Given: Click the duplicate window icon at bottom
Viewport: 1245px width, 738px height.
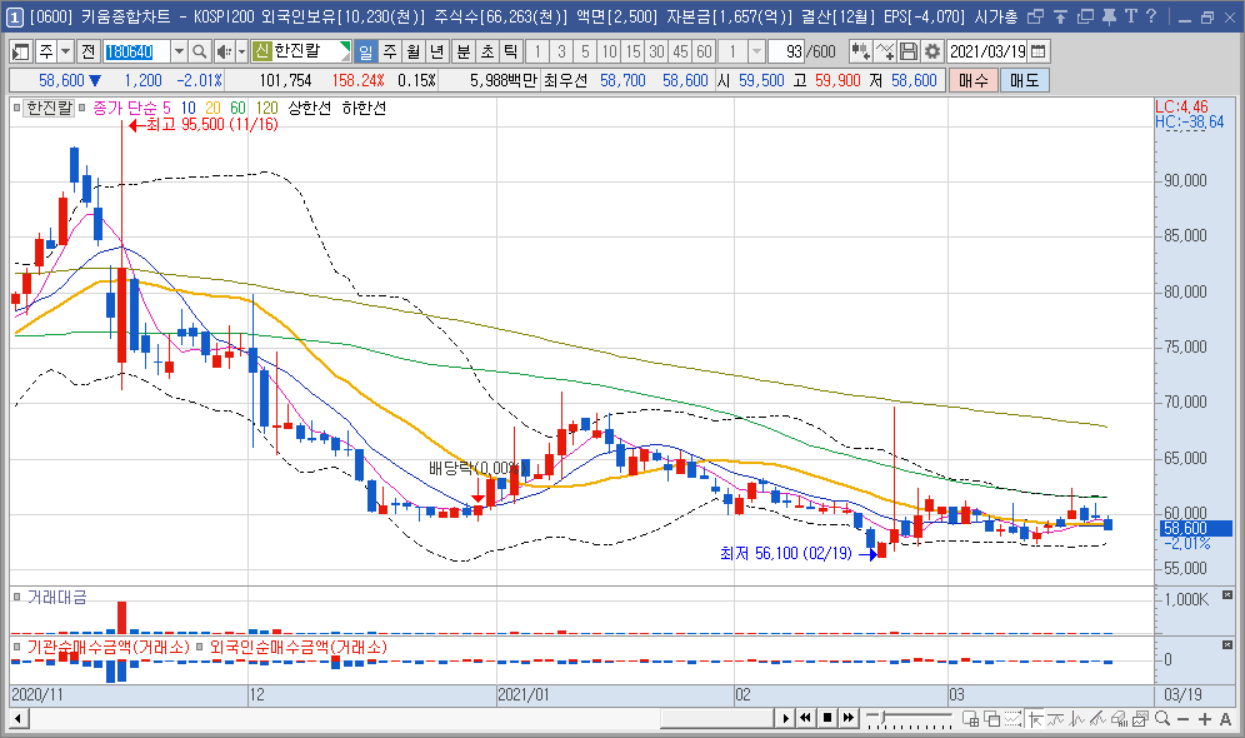Looking at the screenshot, I should pos(991,718).
